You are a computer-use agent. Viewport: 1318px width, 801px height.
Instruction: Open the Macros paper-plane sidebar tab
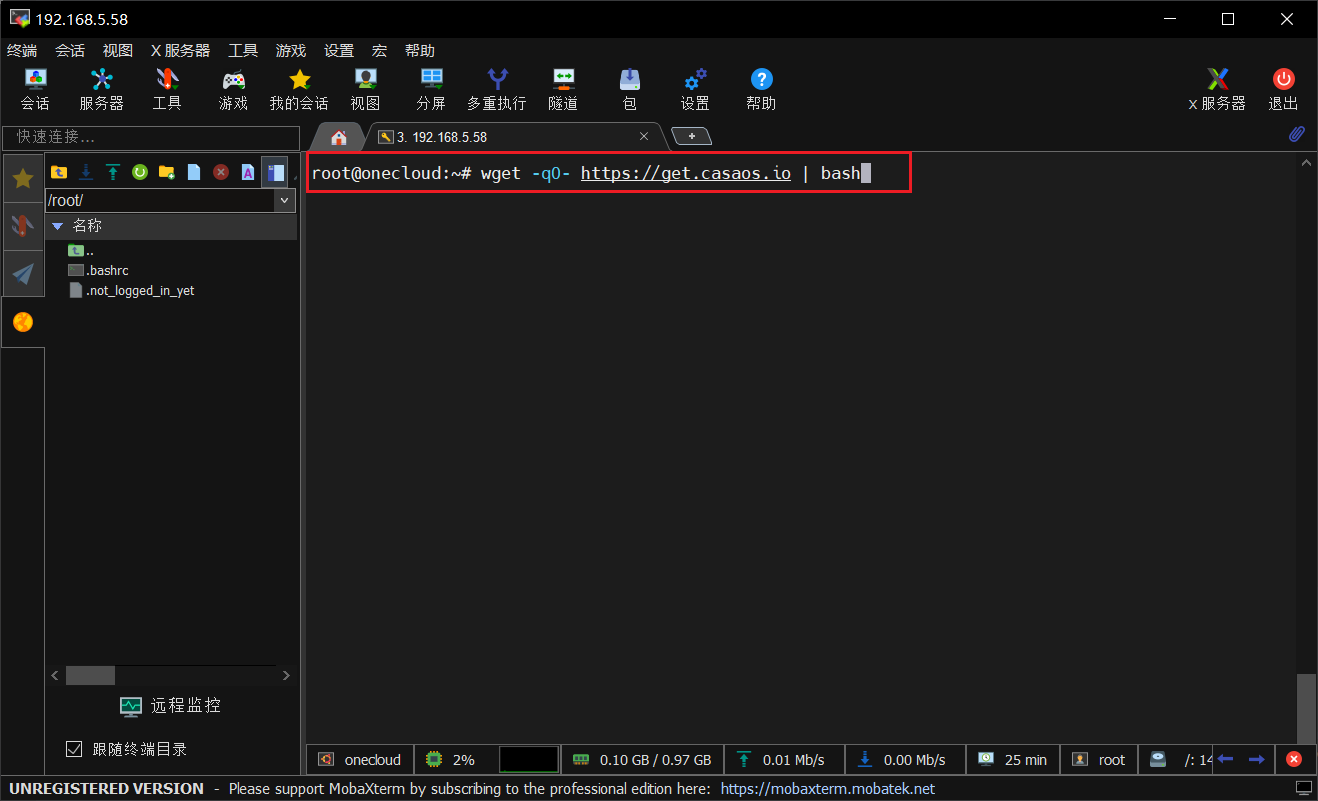coord(23,273)
